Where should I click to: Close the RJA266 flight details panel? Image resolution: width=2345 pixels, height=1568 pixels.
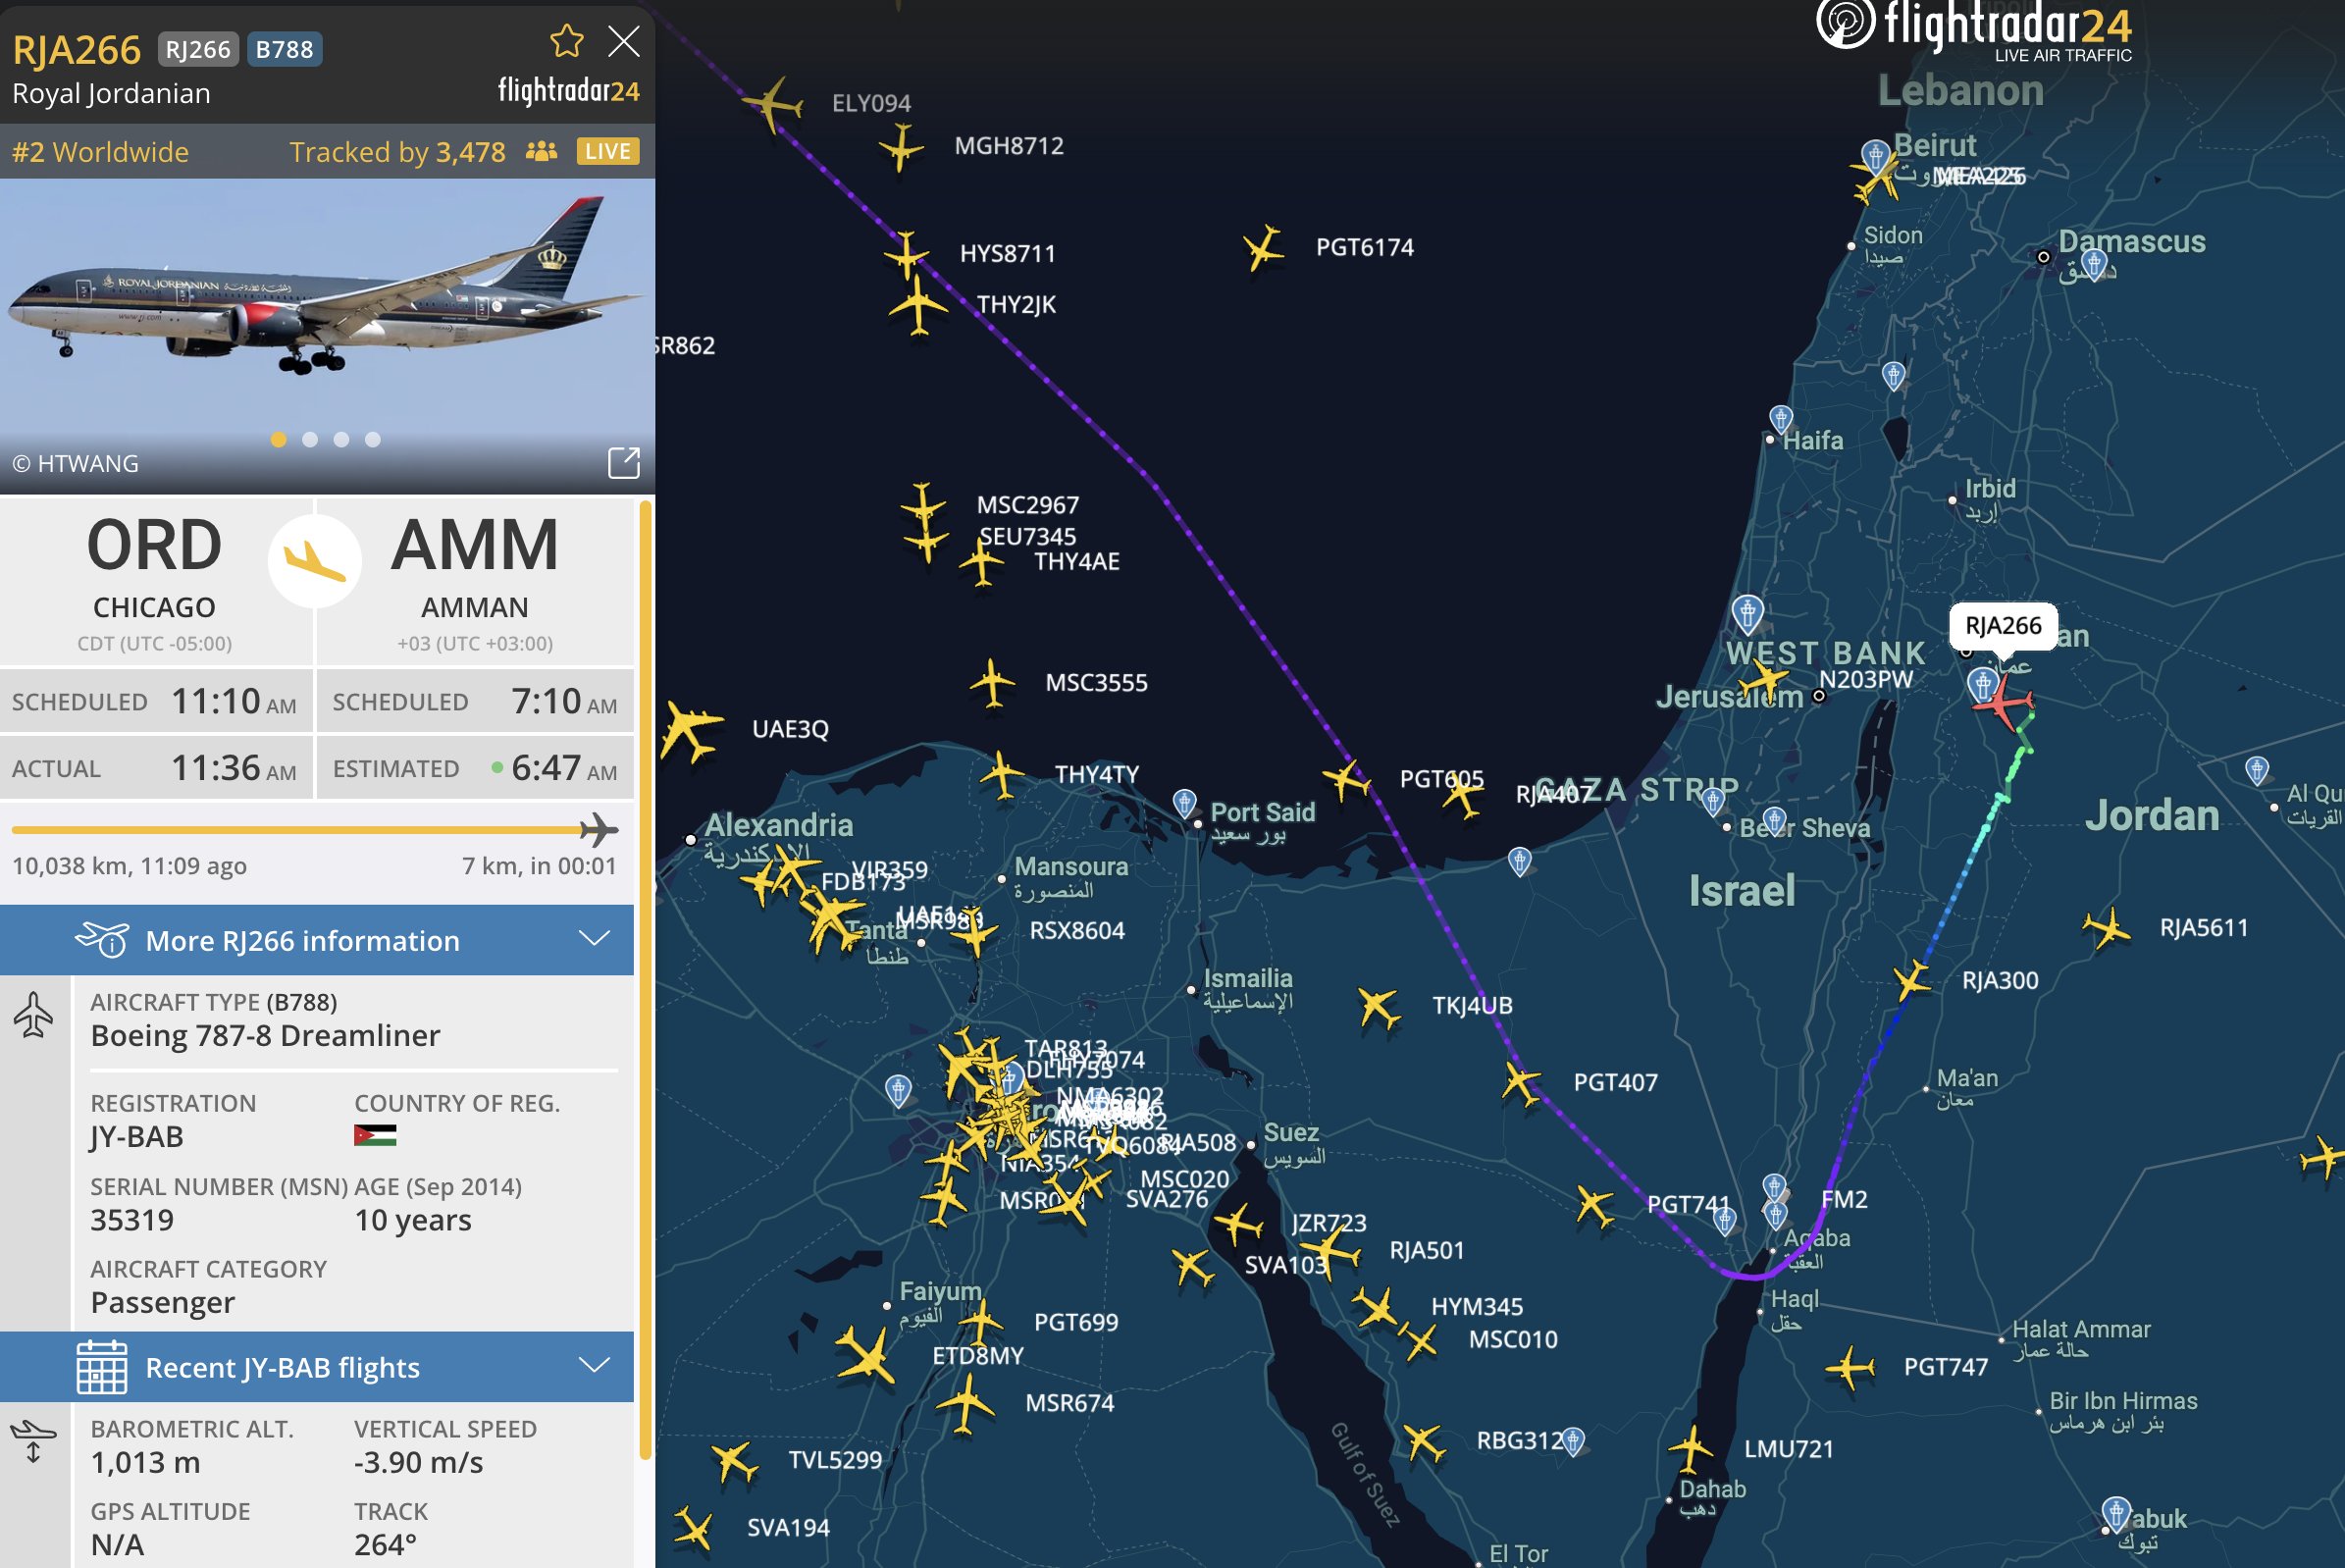pyautogui.click(x=623, y=41)
